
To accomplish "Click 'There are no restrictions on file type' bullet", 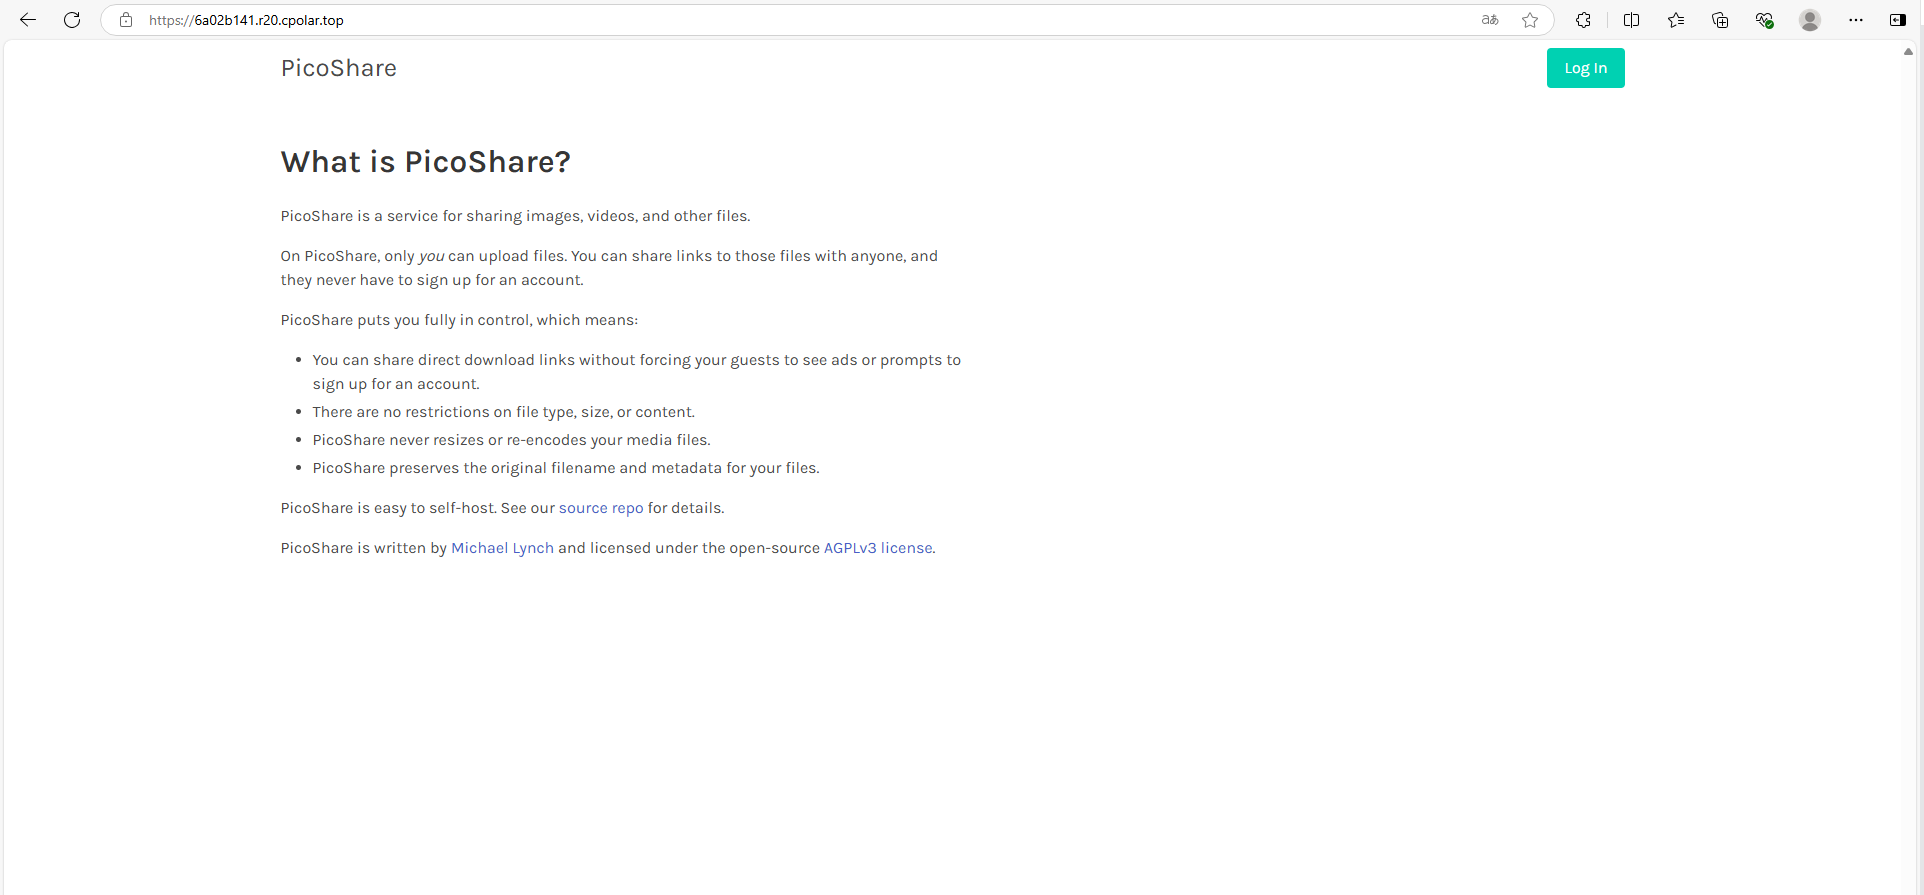I will coord(504,412).
